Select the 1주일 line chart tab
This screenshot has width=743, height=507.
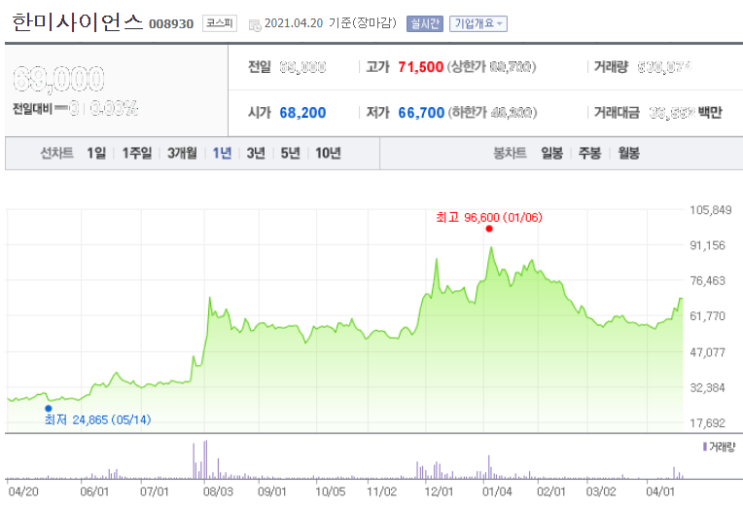click(137, 153)
